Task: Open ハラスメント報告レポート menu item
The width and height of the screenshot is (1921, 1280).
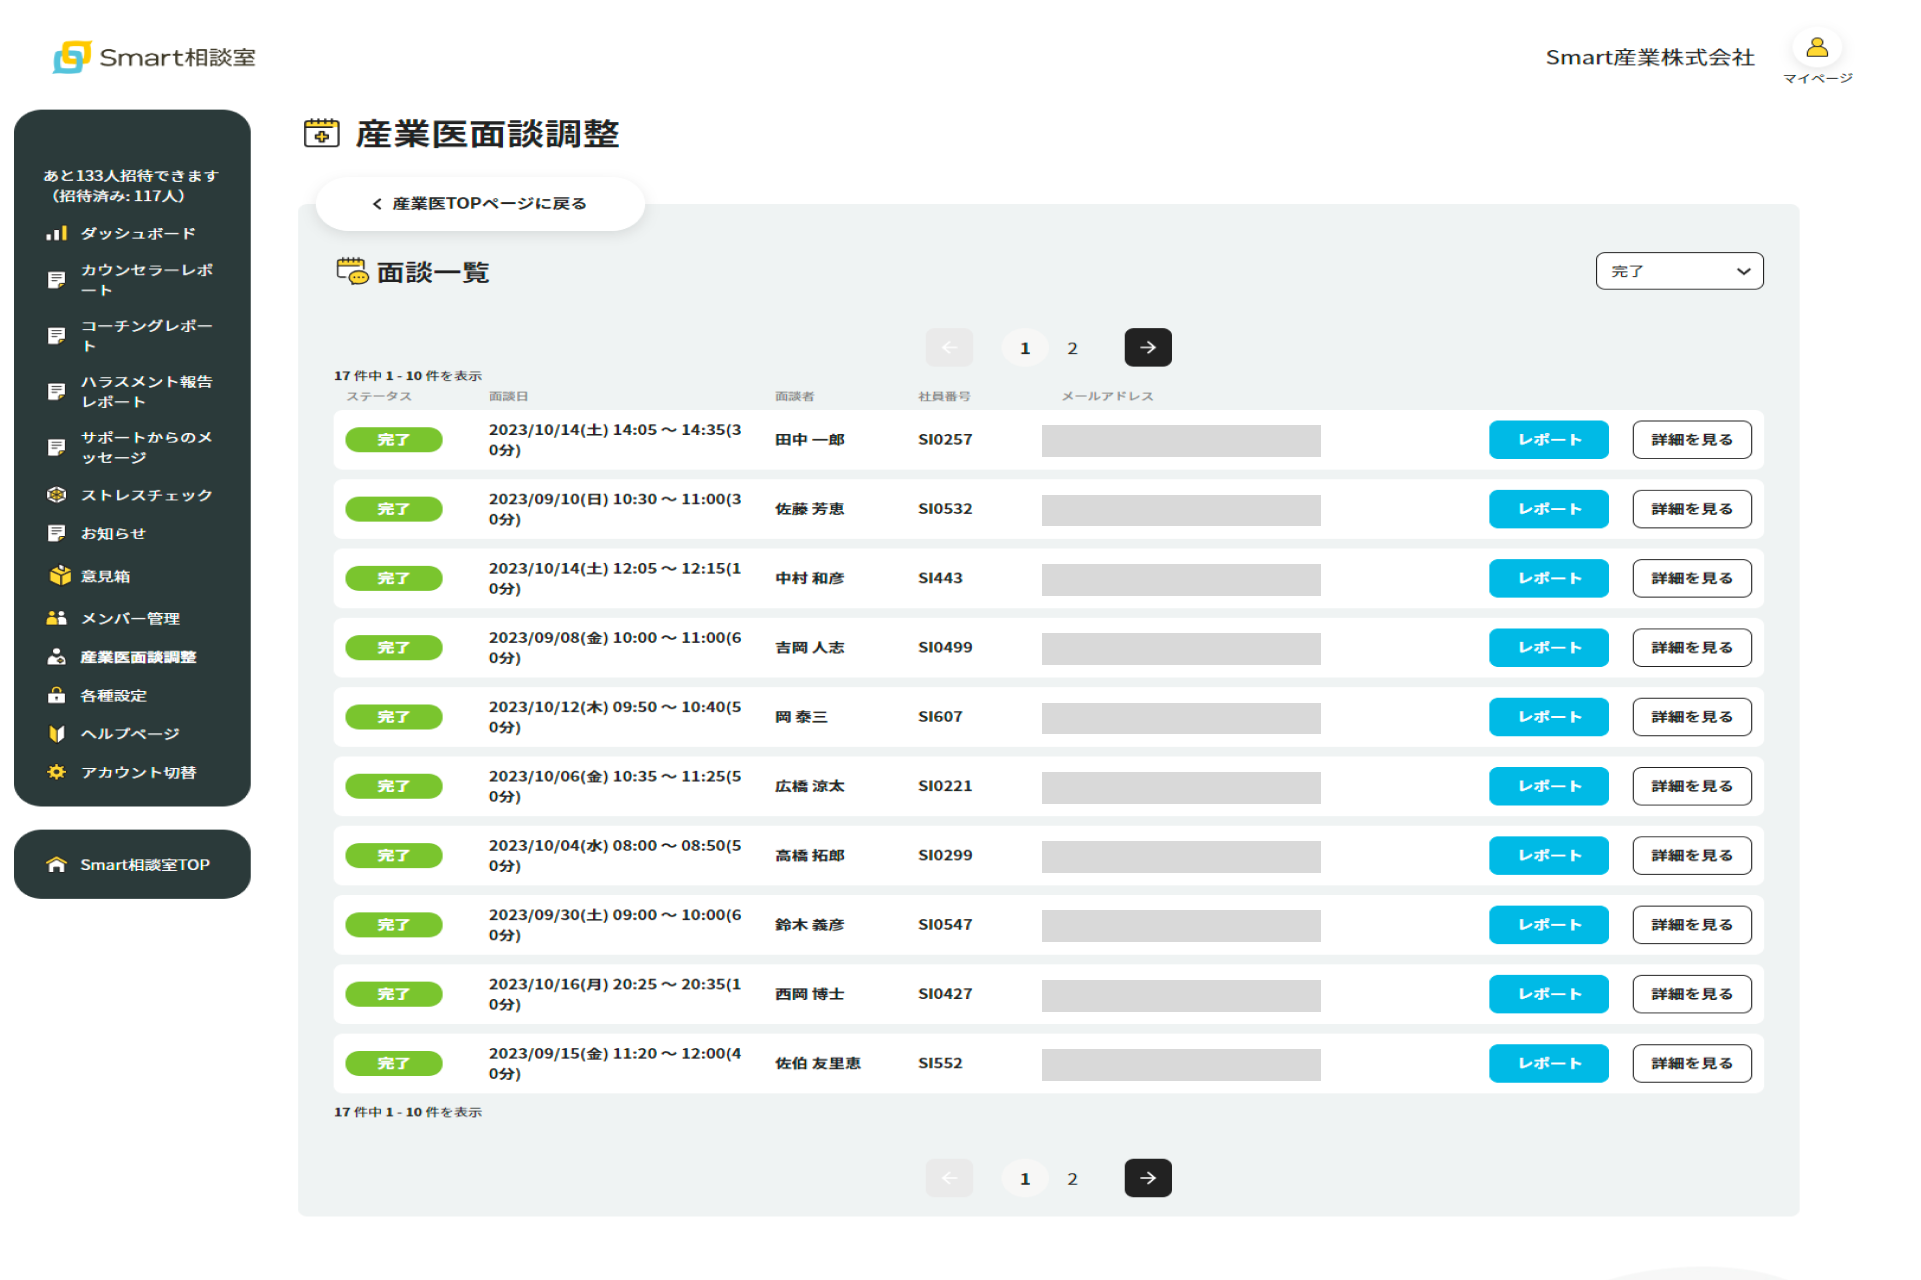Action: click(146, 391)
